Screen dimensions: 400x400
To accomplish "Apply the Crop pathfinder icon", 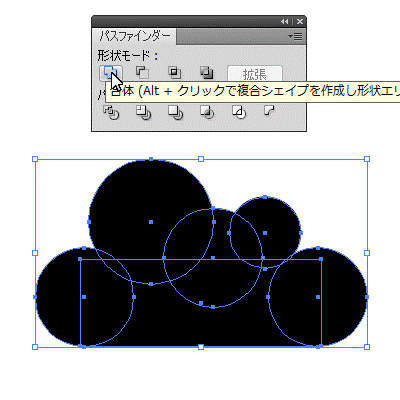I will point(207,112).
